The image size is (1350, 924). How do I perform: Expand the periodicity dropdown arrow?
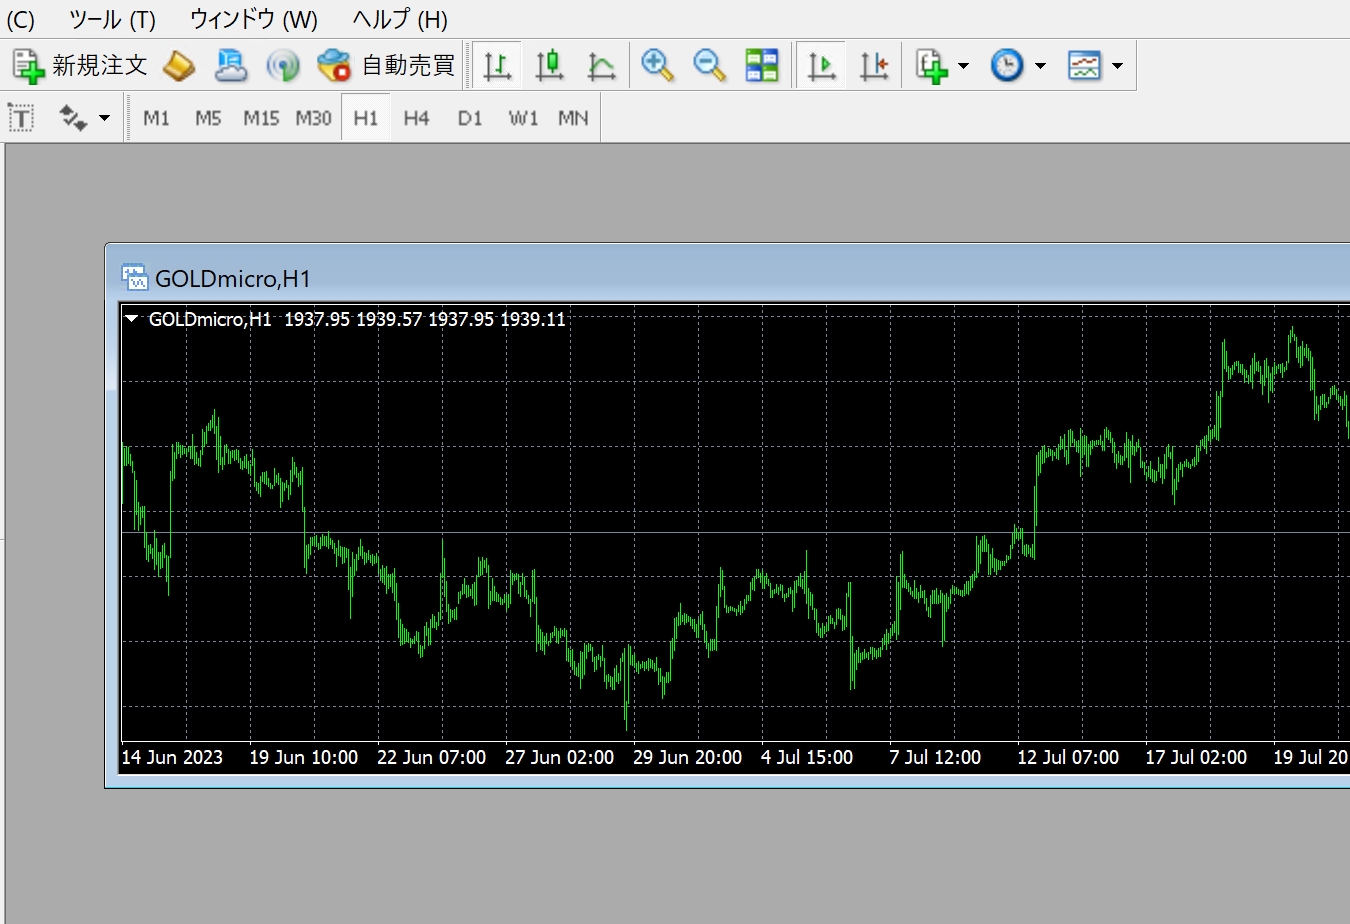[x=1040, y=66]
